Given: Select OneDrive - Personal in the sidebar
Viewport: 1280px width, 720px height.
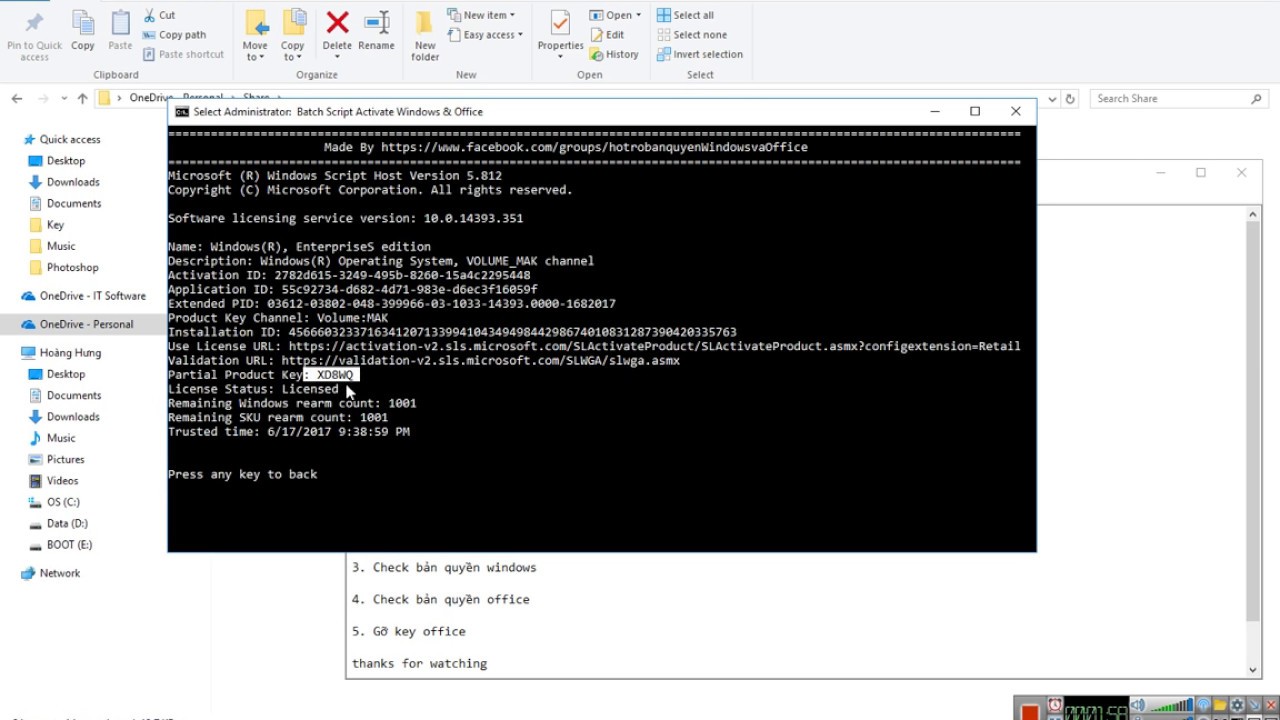Looking at the screenshot, I should coord(82,324).
